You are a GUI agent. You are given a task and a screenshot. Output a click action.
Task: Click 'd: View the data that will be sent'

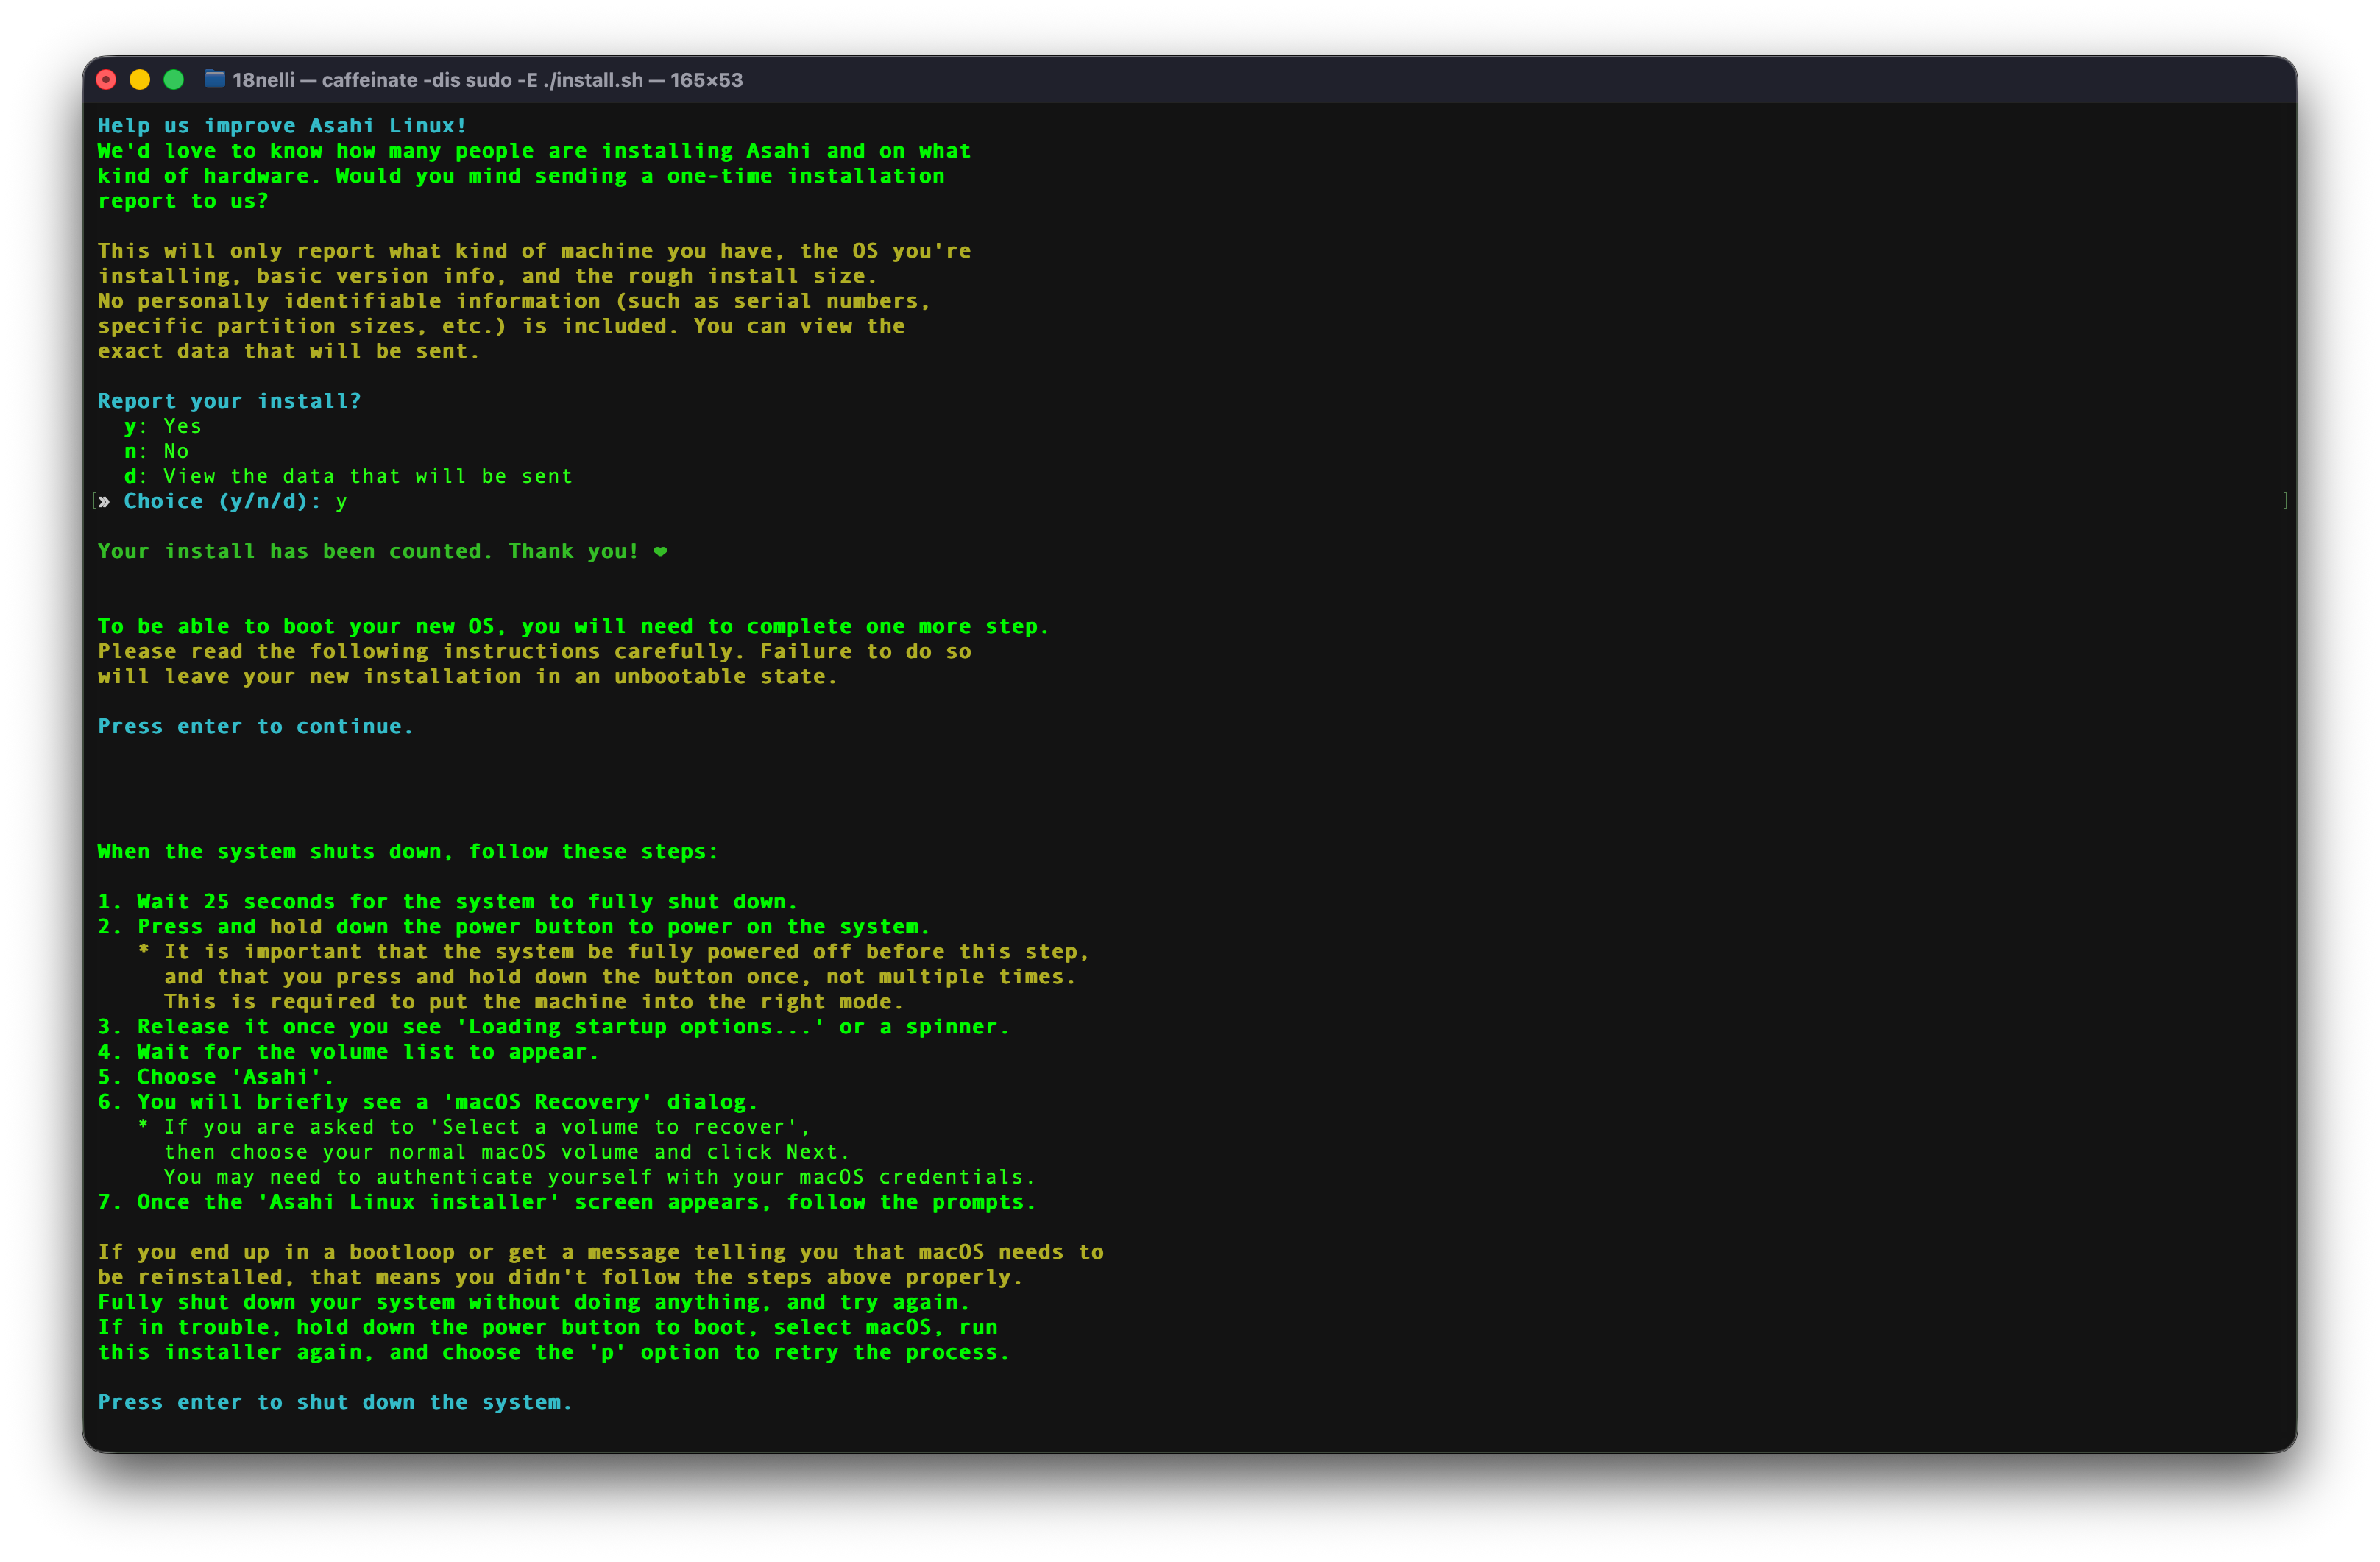tap(348, 476)
